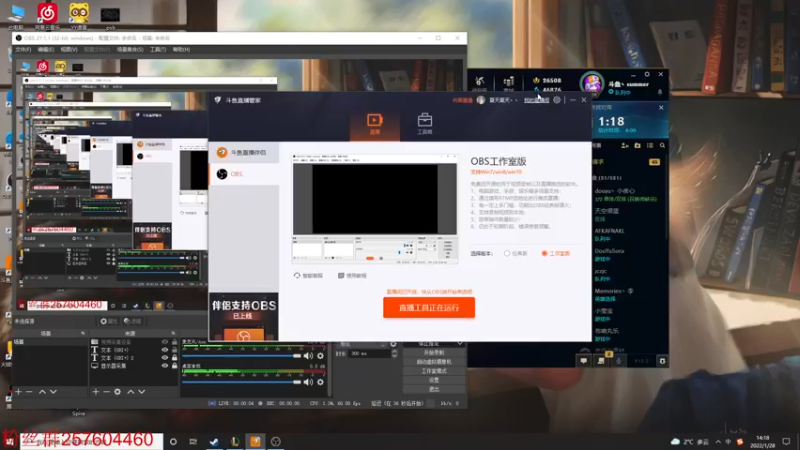Open chat bubble icon at League client bottom
800x450 pixels.
[583, 361]
